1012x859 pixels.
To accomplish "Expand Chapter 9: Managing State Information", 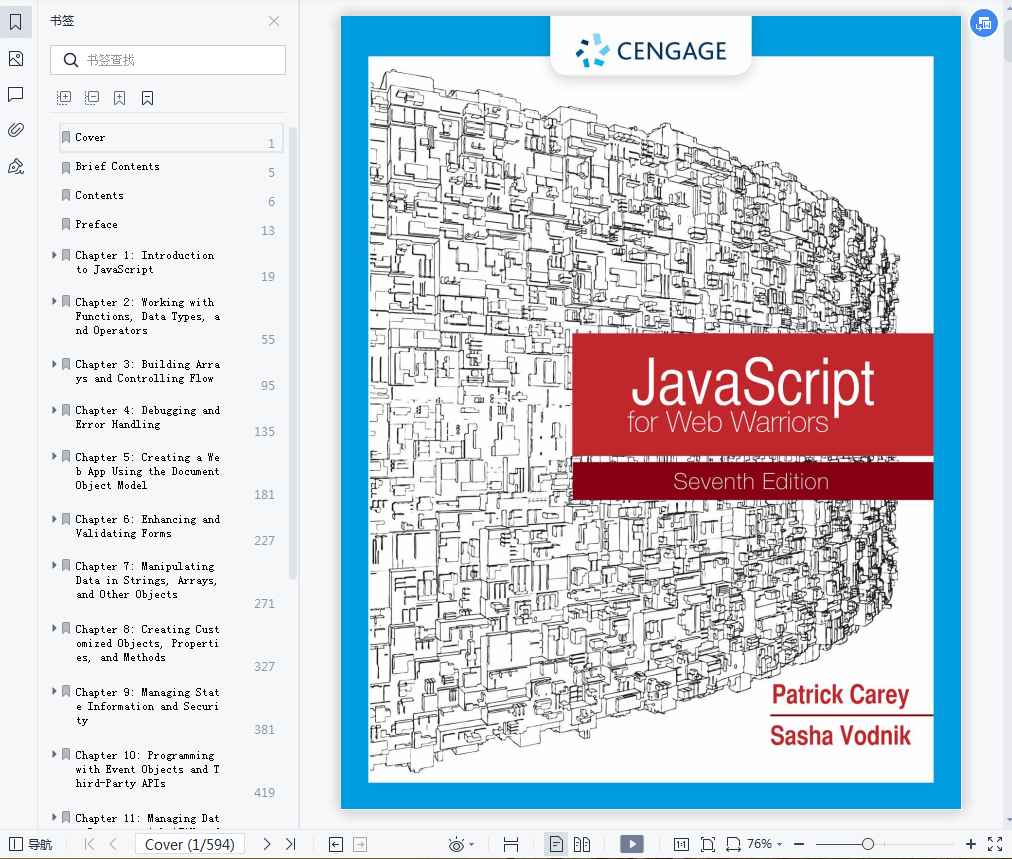I will pos(54,691).
